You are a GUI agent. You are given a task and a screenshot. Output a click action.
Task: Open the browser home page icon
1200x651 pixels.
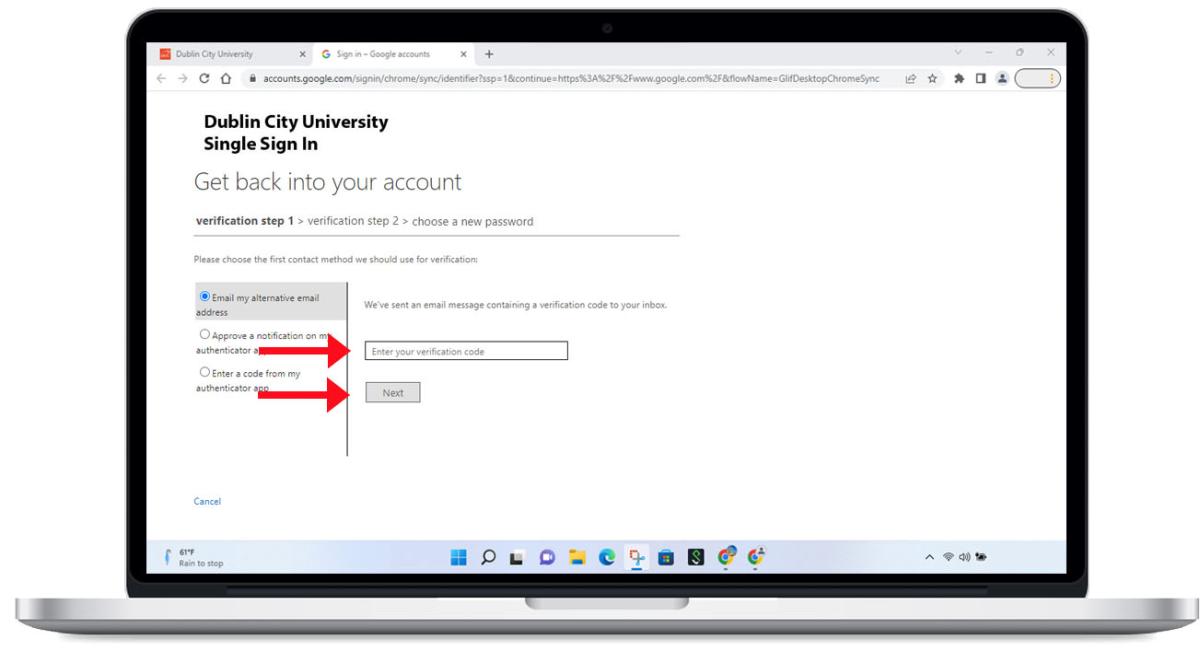click(225, 78)
